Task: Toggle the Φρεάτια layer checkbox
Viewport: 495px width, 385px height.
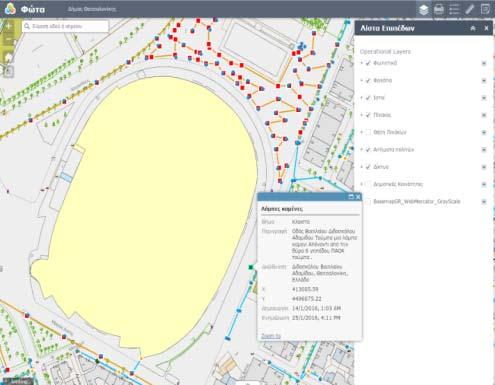Action: (368, 80)
